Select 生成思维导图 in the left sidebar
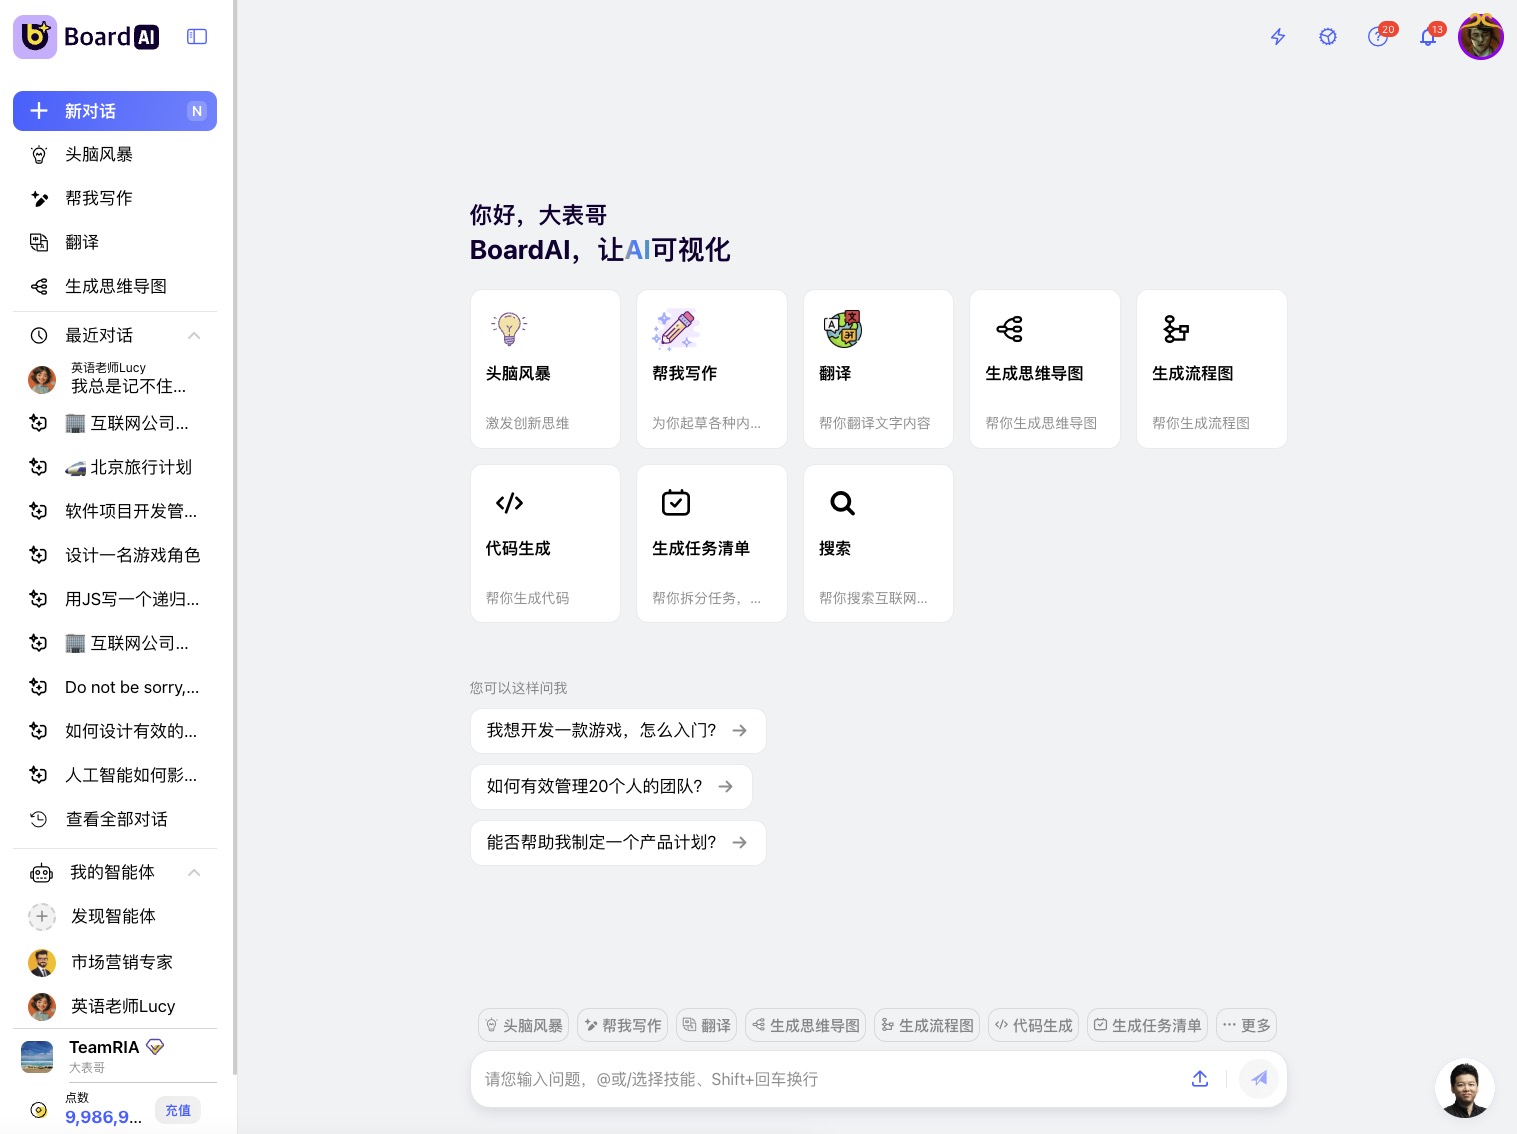 (x=115, y=286)
